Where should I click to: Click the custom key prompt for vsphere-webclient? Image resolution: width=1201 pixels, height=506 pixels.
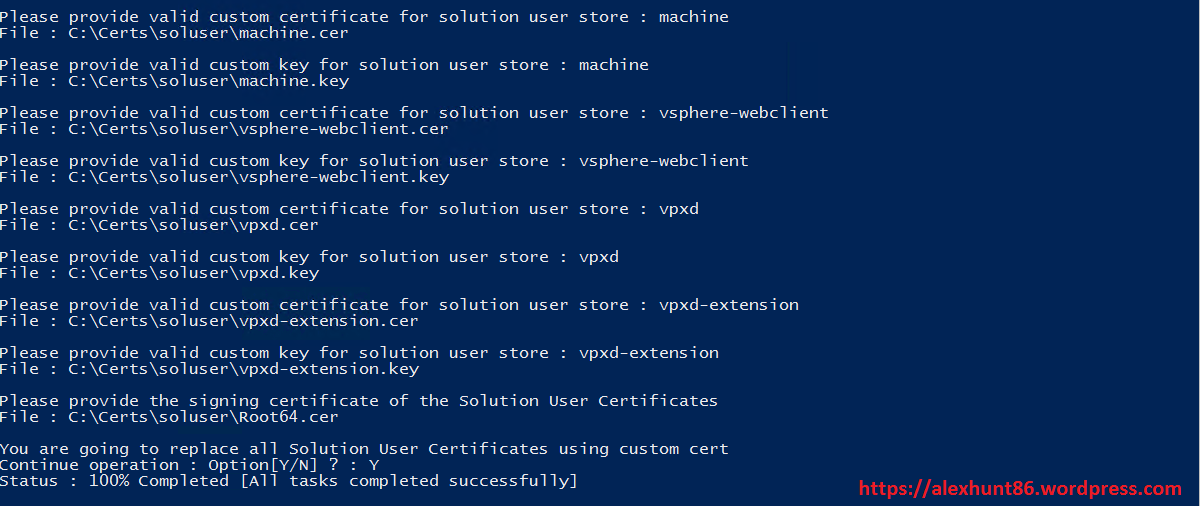(374, 161)
